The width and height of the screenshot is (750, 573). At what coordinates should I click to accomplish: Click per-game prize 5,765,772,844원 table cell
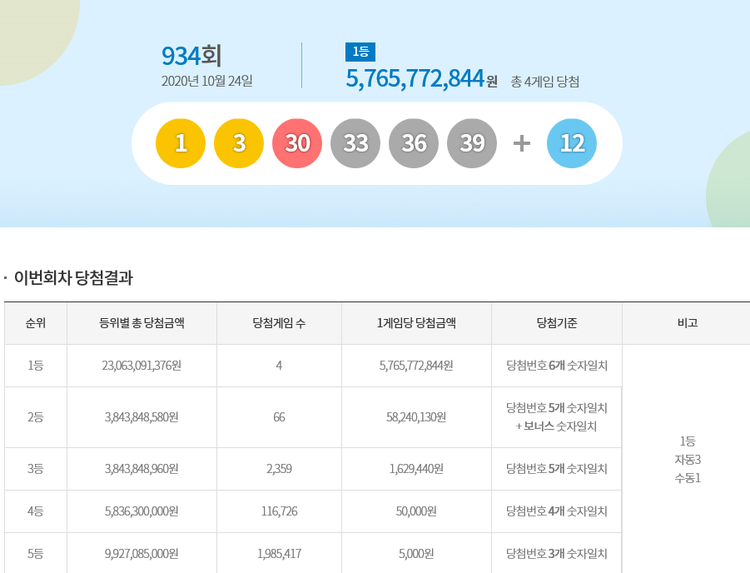[416, 365]
